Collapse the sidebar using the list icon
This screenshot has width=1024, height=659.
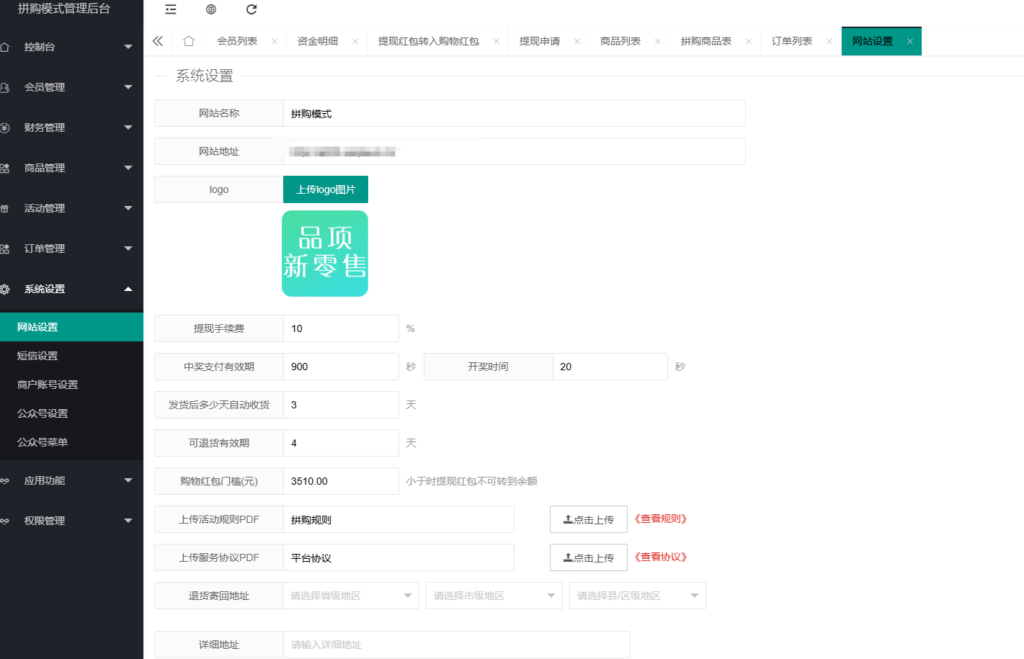coord(170,9)
